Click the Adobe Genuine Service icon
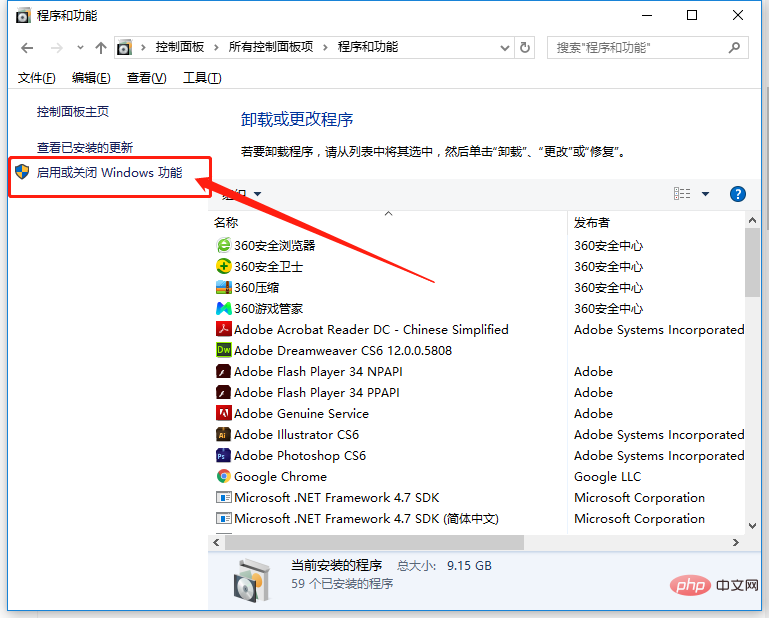The width and height of the screenshot is (769, 618). 224,413
